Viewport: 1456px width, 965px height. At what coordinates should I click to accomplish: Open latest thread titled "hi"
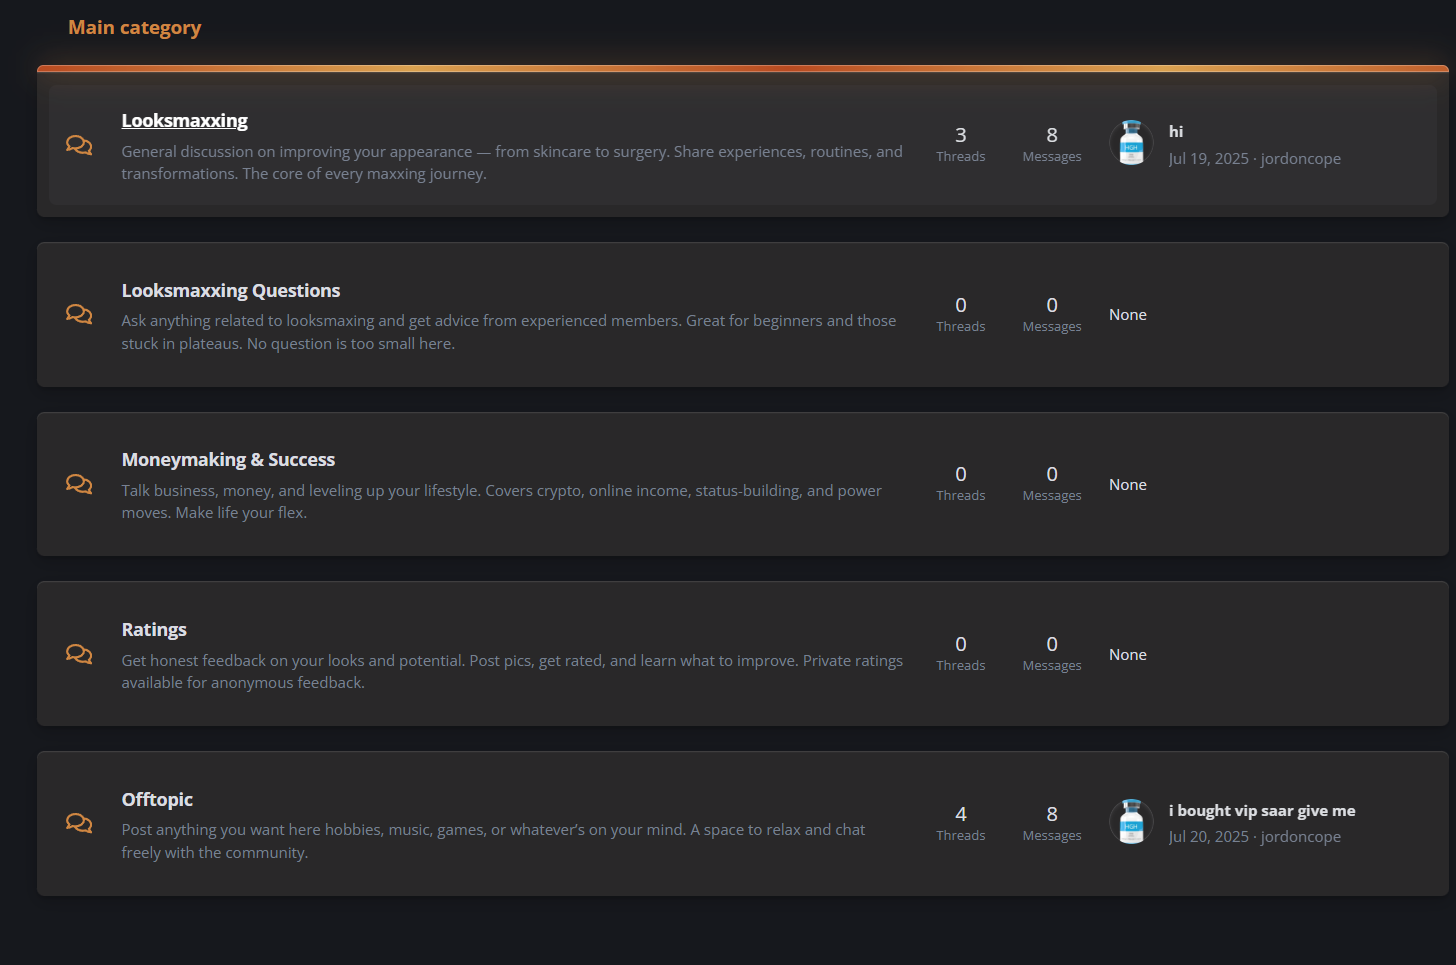coord(1176,132)
